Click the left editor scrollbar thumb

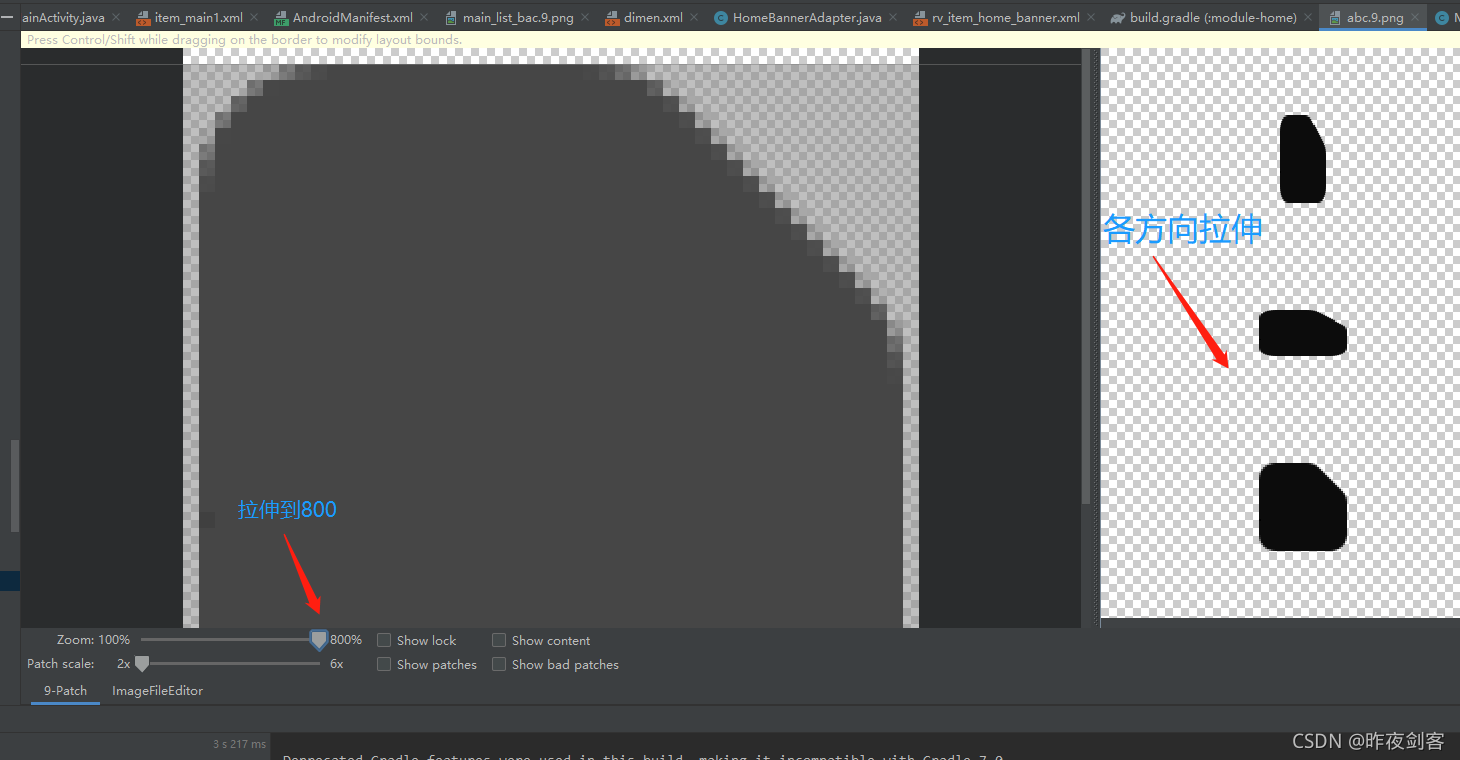click(x=13, y=485)
